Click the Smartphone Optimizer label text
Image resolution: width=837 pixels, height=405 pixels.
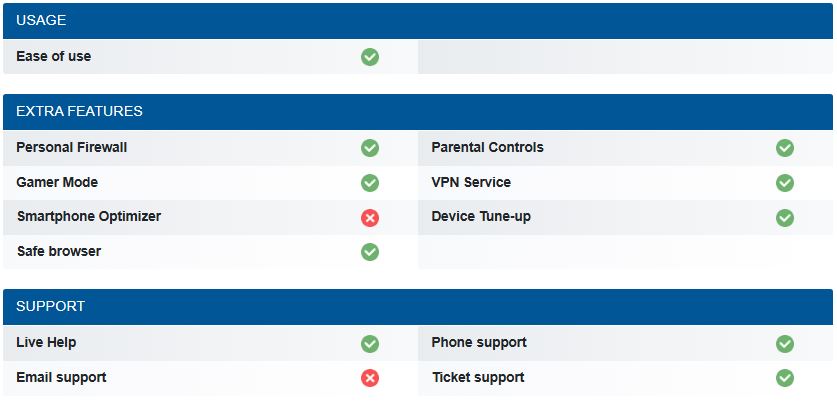tap(89, 217)
